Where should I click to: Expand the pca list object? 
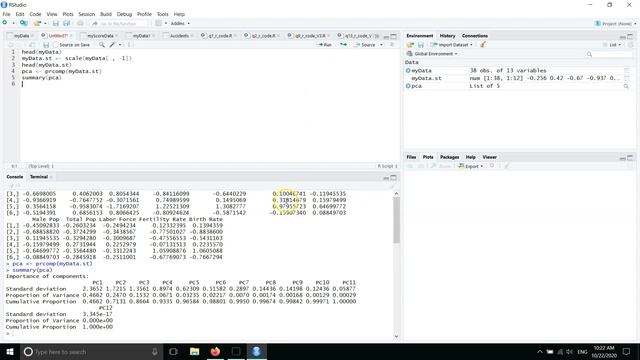pyautogui.click(x=408, y=86)
